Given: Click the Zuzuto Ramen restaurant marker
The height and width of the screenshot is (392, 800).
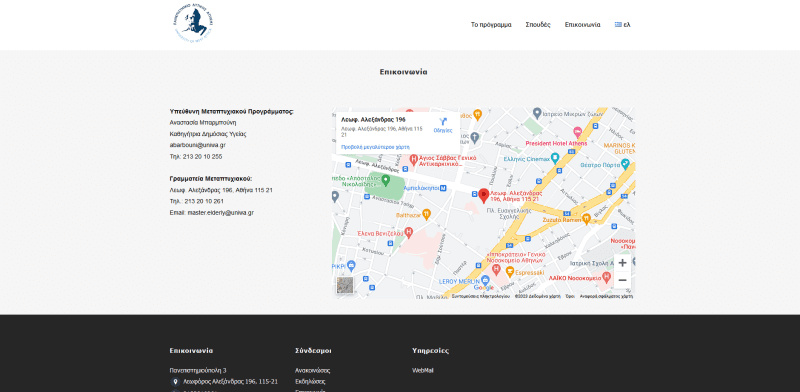Looking at the screenshot, I should 586,219.
